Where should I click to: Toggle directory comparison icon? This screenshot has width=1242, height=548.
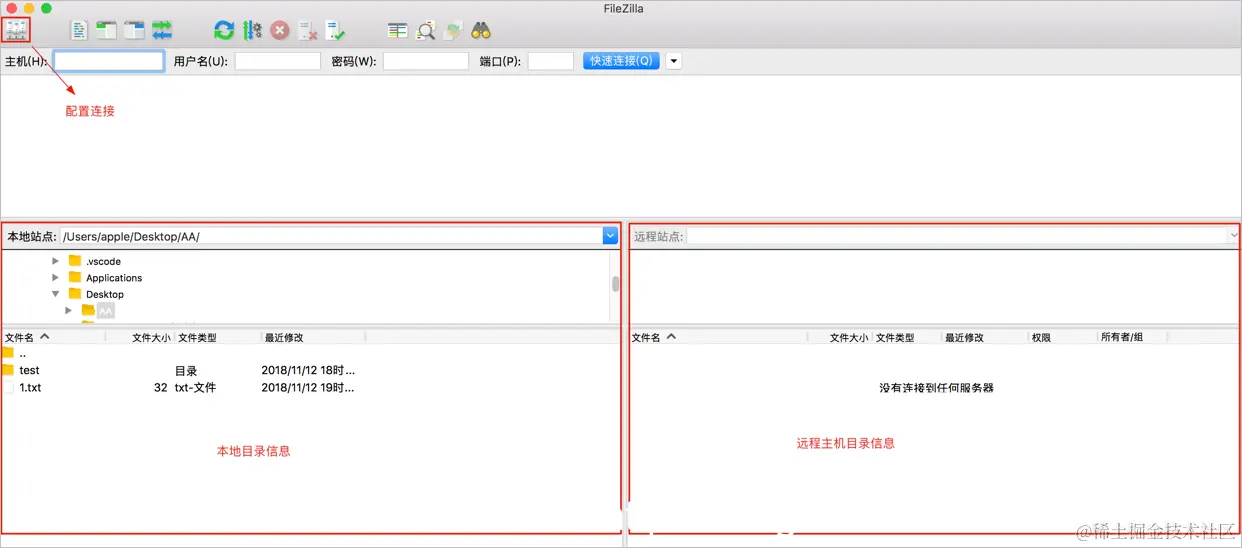click(x=426, y=30)
